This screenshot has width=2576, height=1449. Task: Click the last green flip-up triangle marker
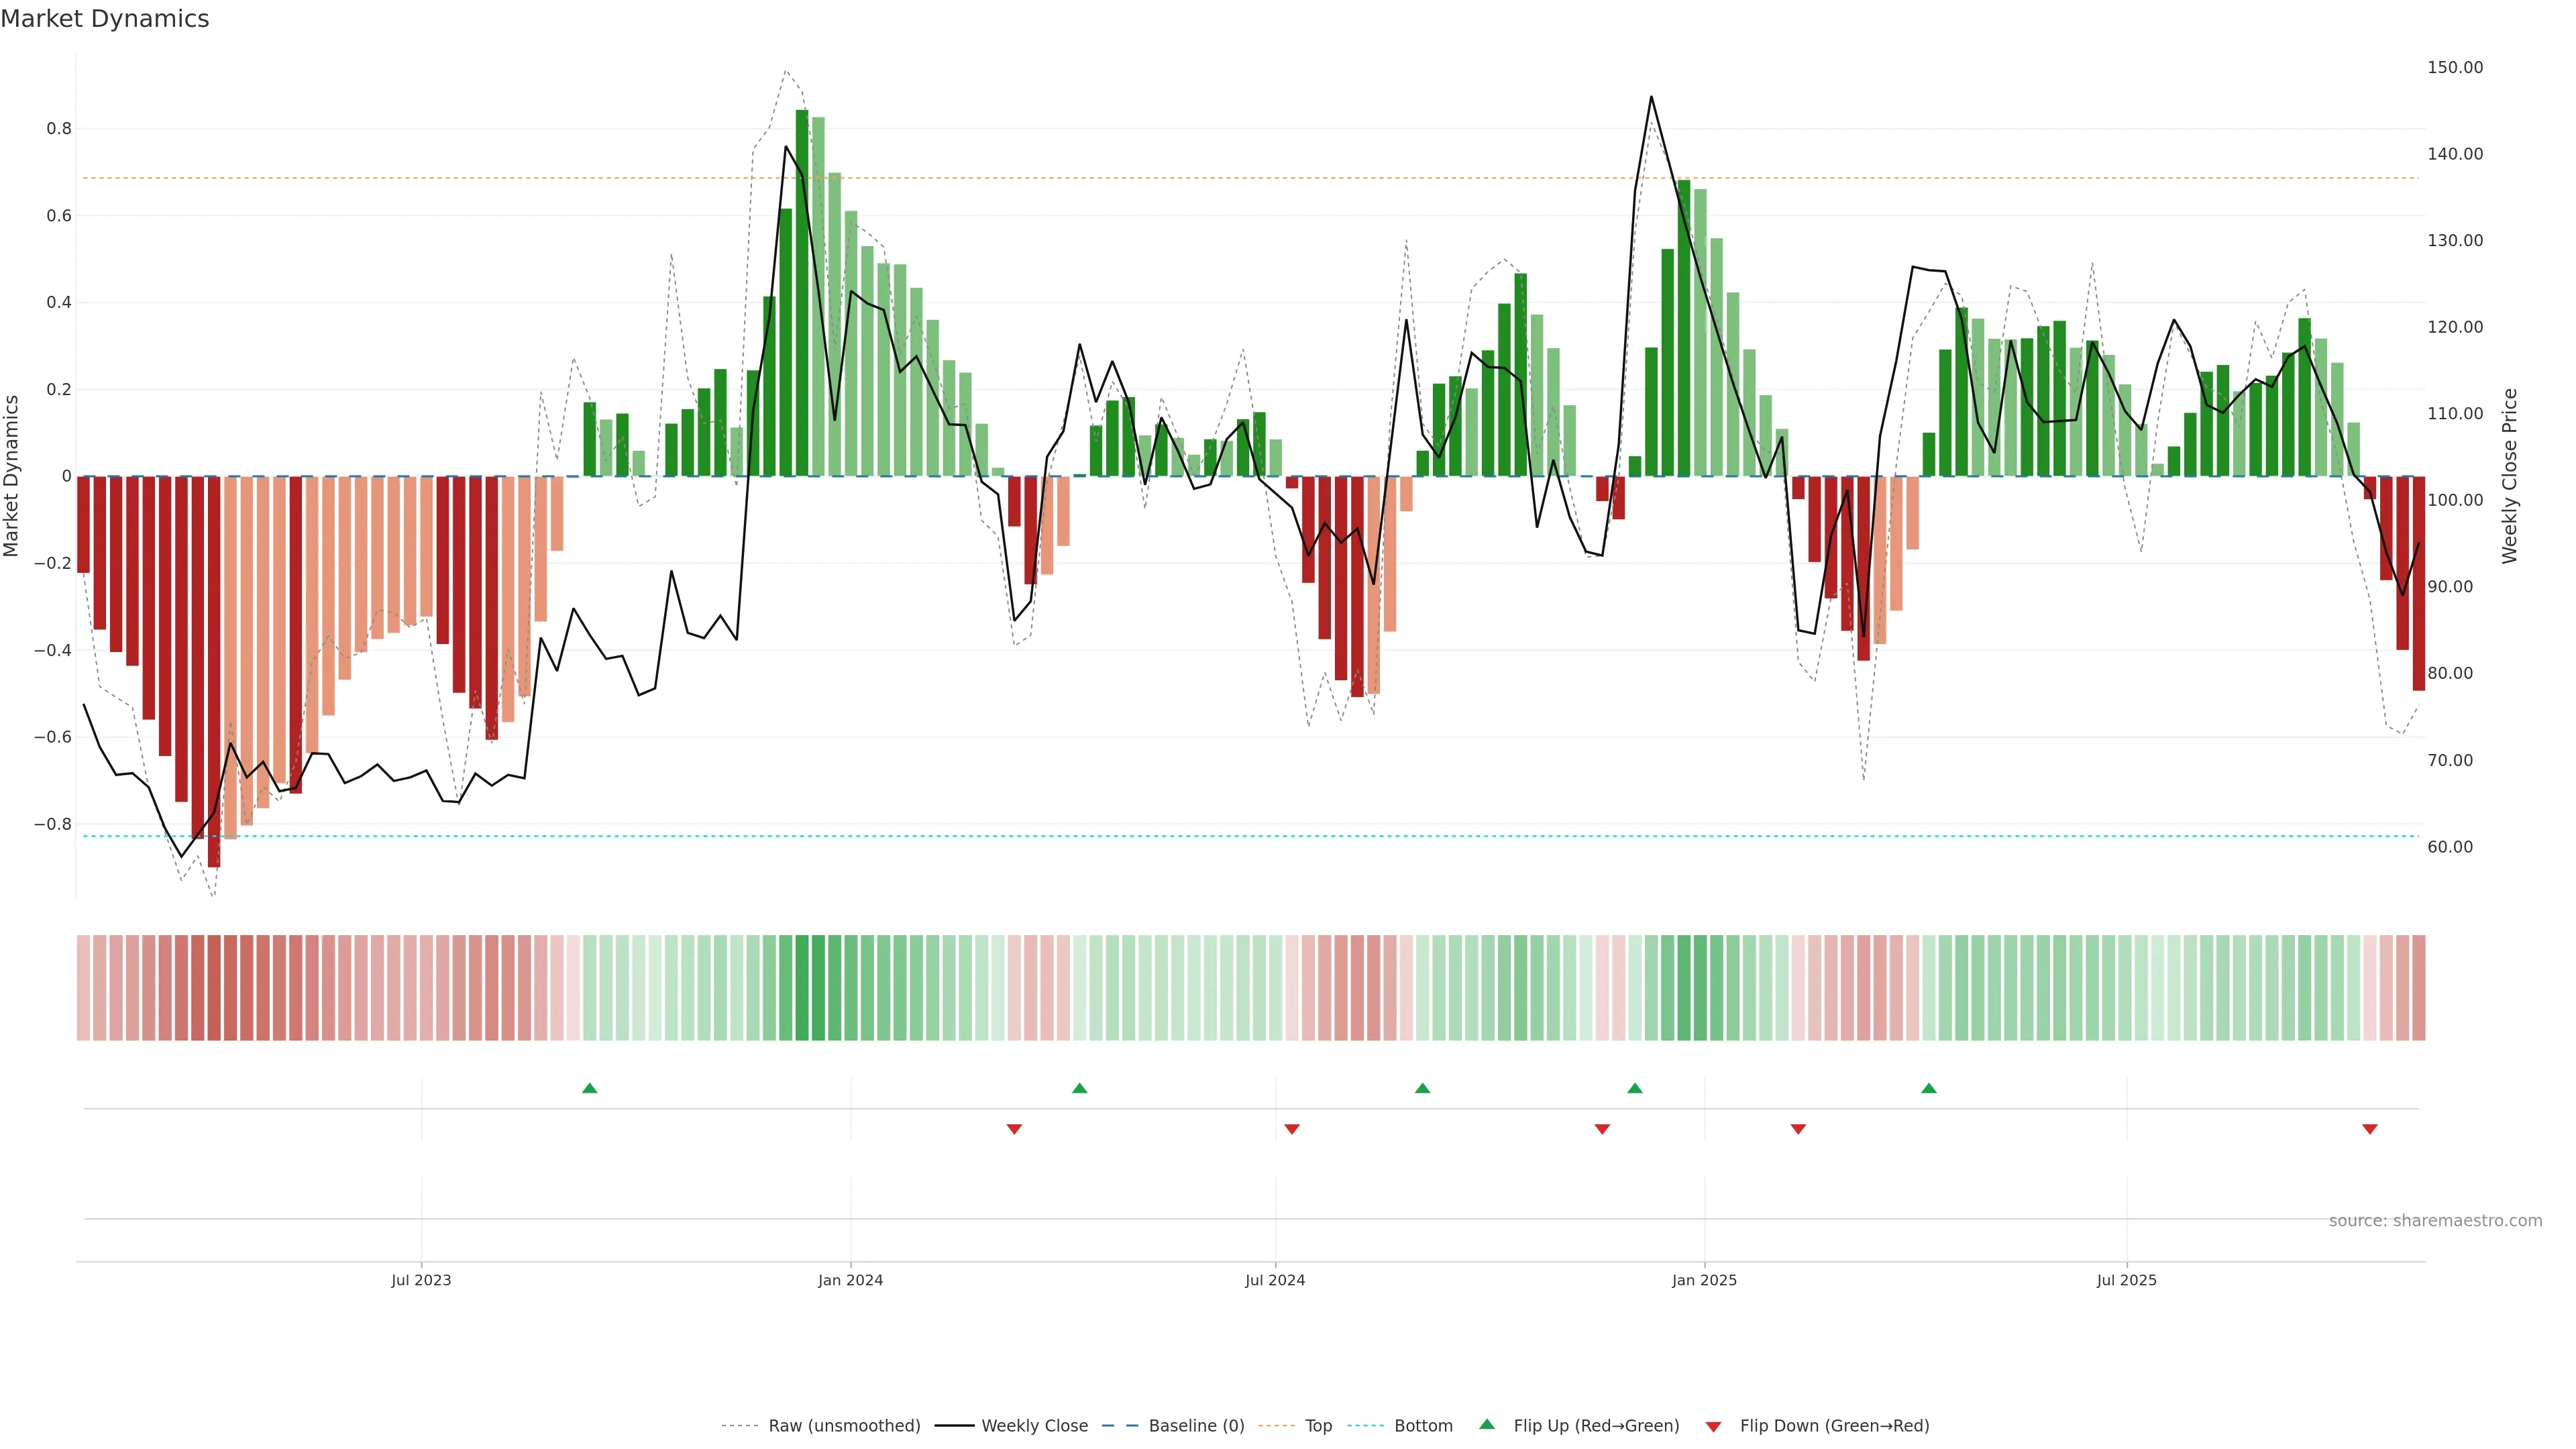coord(1929,1088)
